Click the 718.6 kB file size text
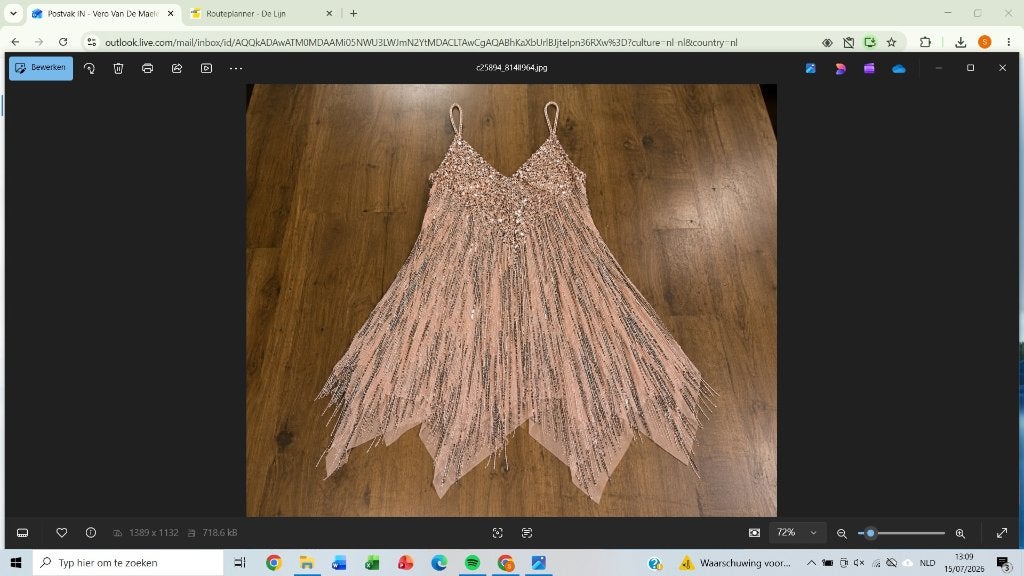The height and width of the screenshot is (576, 1024). click(x=219, y=533)
